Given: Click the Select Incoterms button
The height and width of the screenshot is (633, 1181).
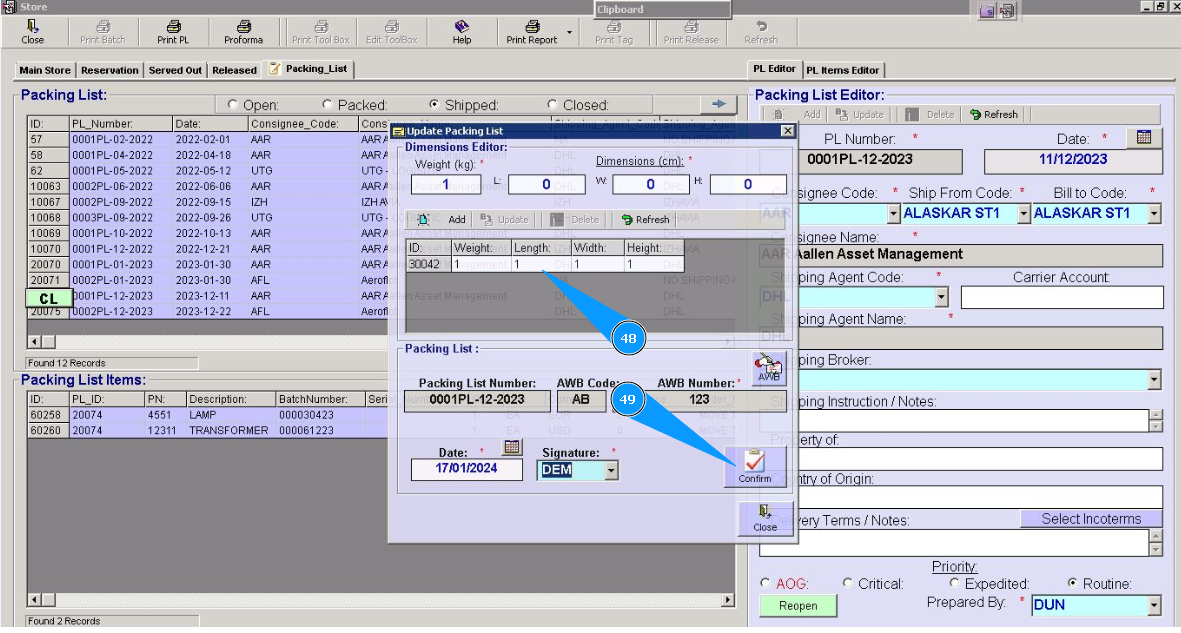Looking at the screenshot, I should [1091, 518].
